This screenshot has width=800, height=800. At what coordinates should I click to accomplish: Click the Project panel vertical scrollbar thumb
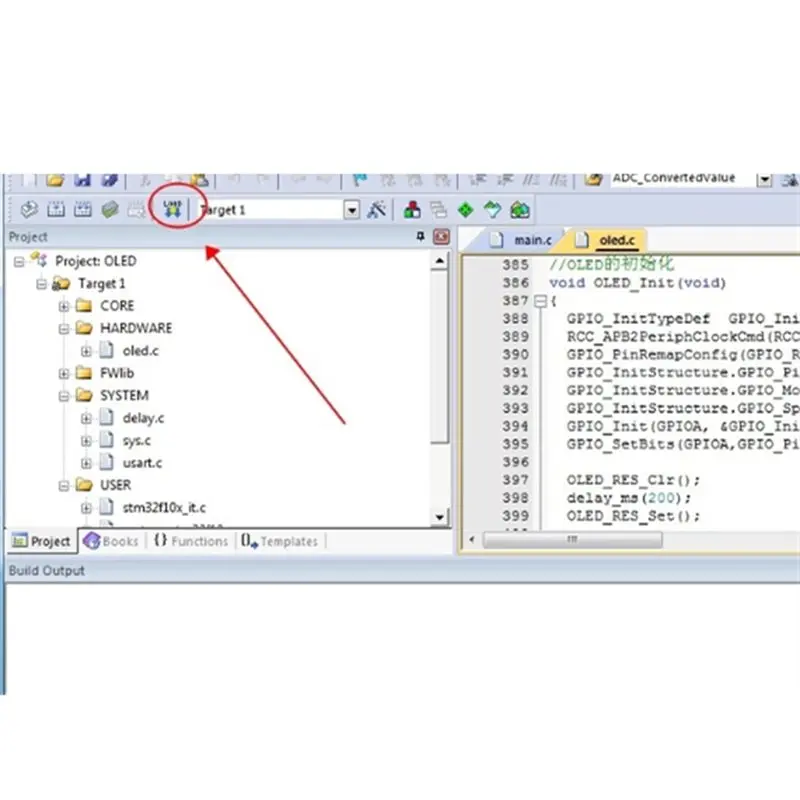point(440,357)
